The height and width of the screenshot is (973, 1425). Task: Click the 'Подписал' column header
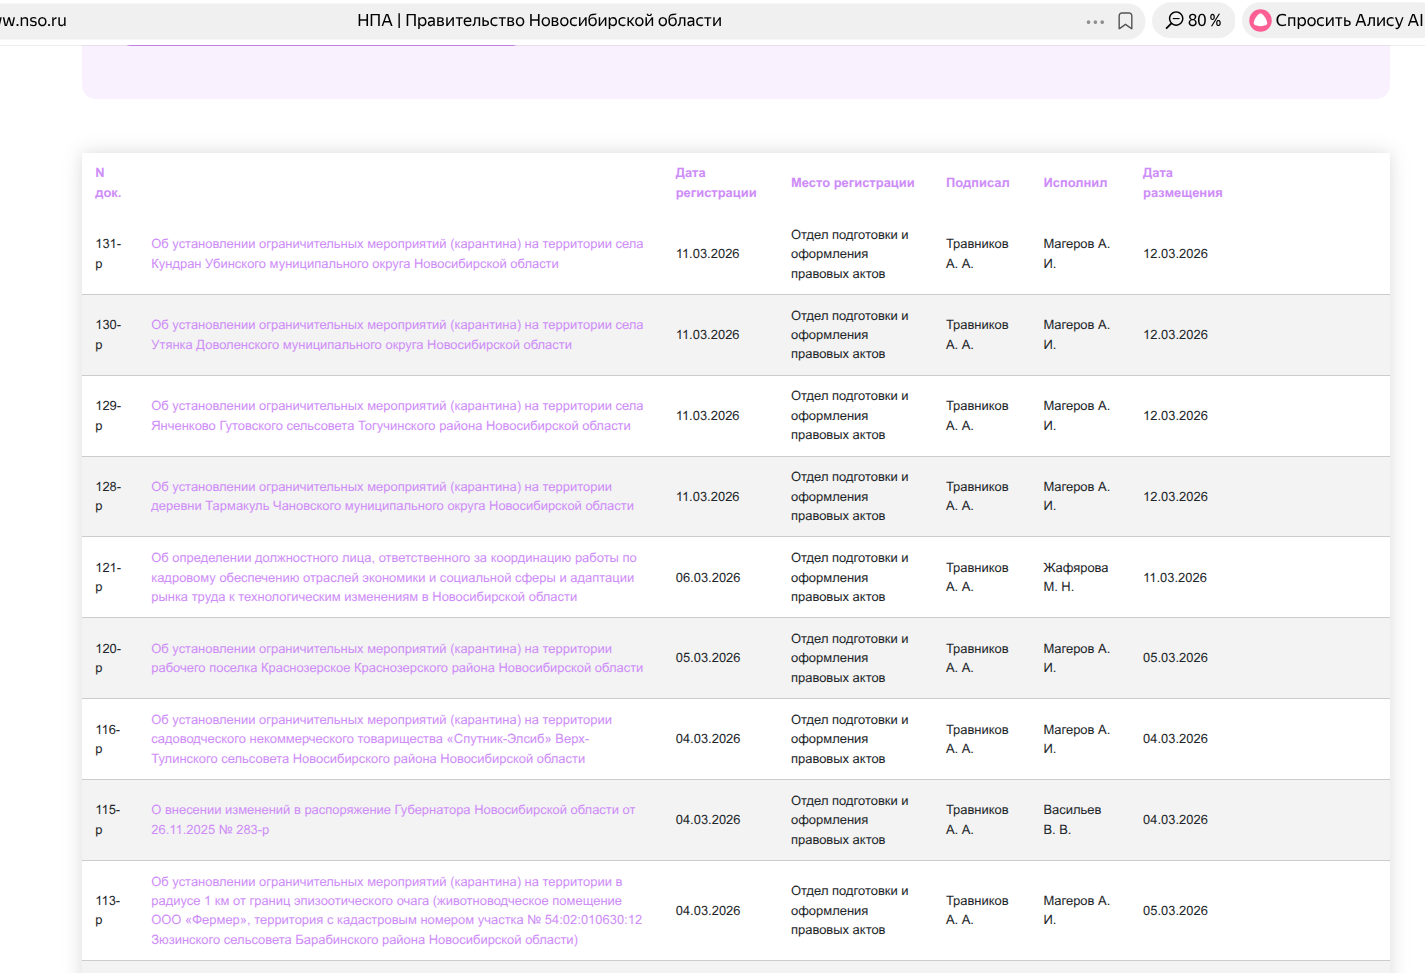point(977,183)
